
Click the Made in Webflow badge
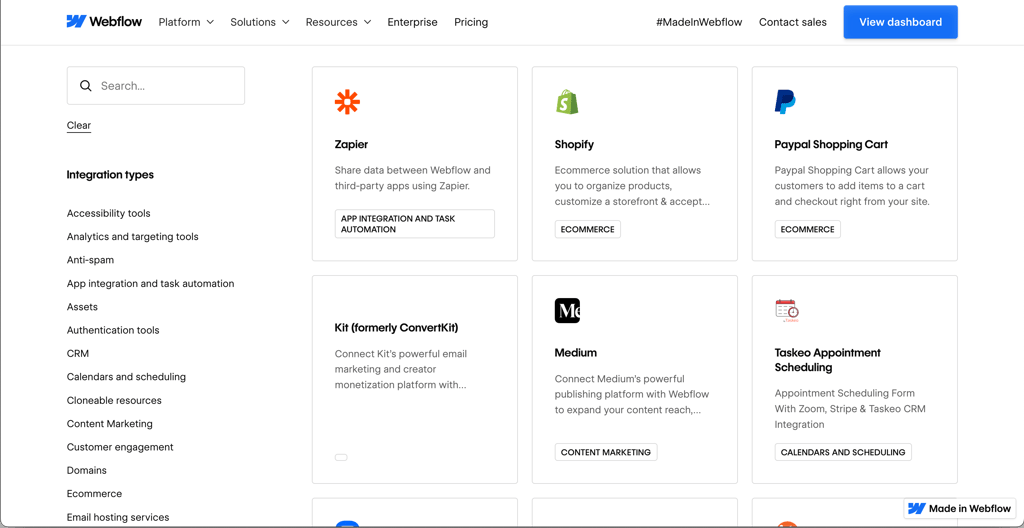(x=960, y=508)
